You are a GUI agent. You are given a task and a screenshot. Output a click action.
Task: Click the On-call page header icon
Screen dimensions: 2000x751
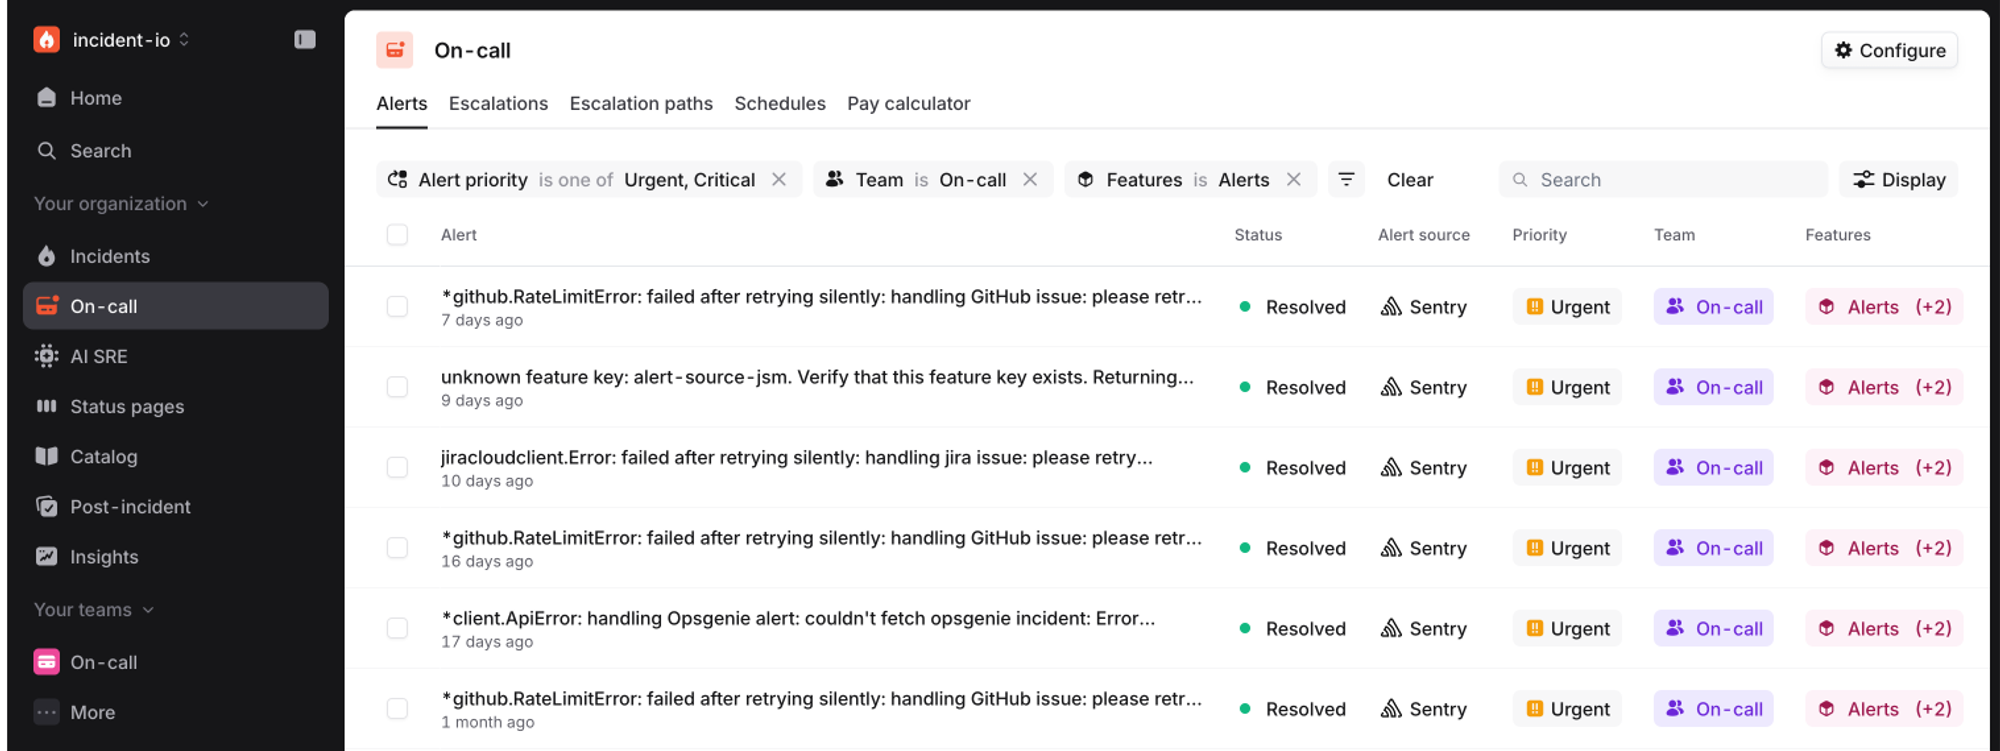coord(395,50)
